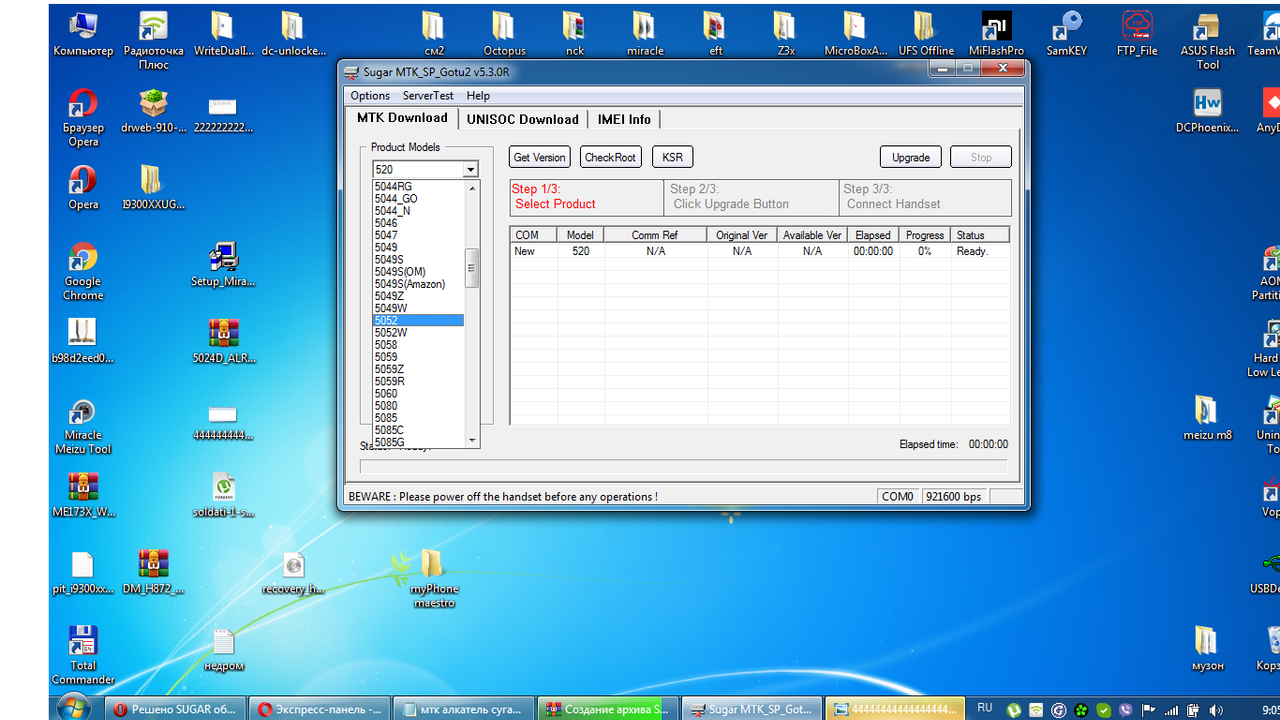
Task: Click the RU language indicator
Action: 984,708
